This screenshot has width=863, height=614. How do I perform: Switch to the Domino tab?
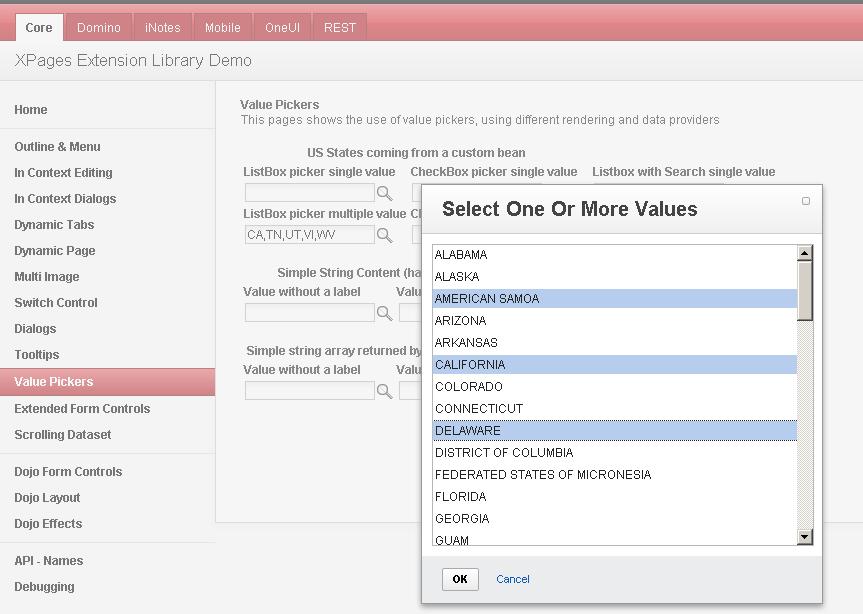(99, 27)
